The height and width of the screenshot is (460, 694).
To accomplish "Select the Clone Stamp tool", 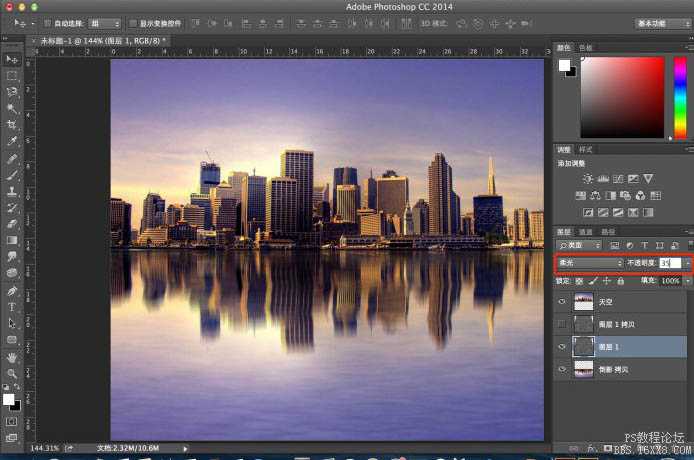I will pos(12,191).
